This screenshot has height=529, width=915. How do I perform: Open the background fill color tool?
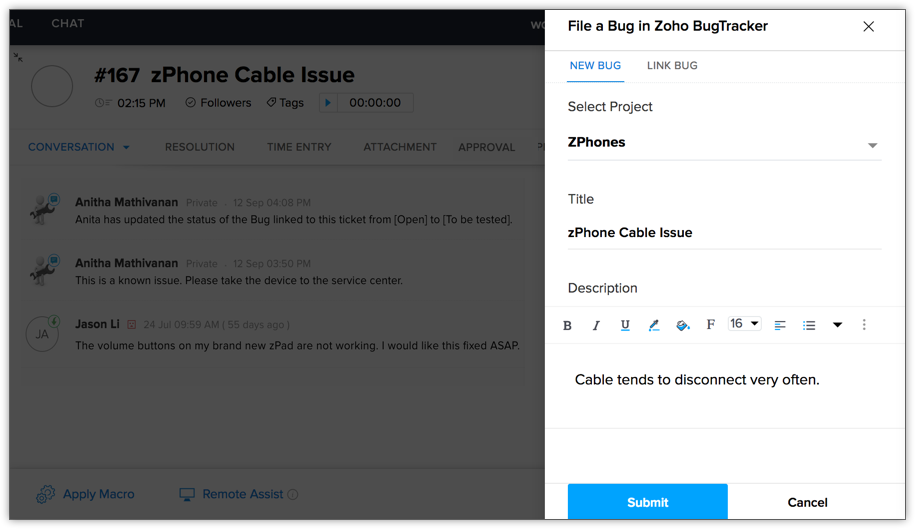pos(683,325)
